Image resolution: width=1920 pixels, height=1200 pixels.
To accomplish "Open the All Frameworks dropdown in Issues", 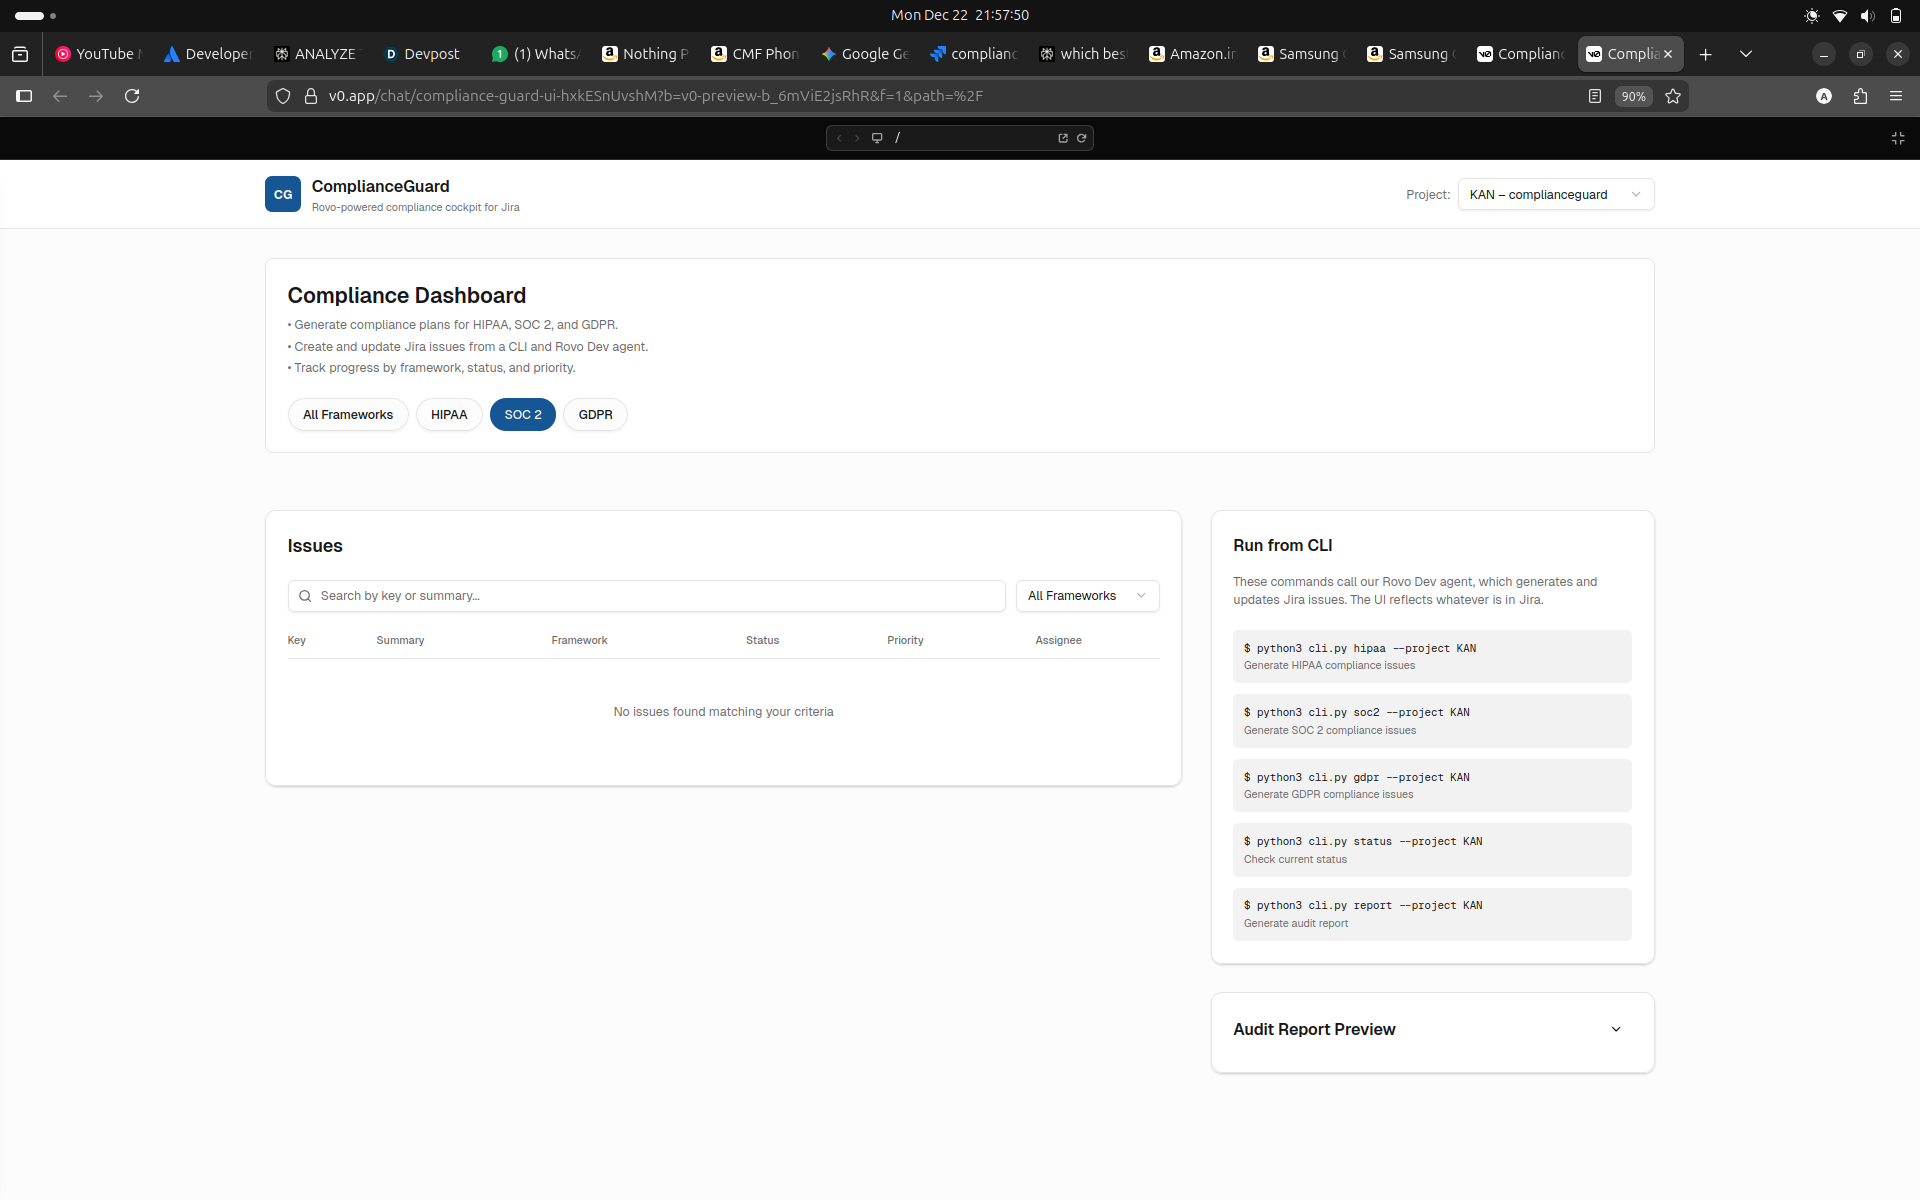I will [x=1087, y=596].
